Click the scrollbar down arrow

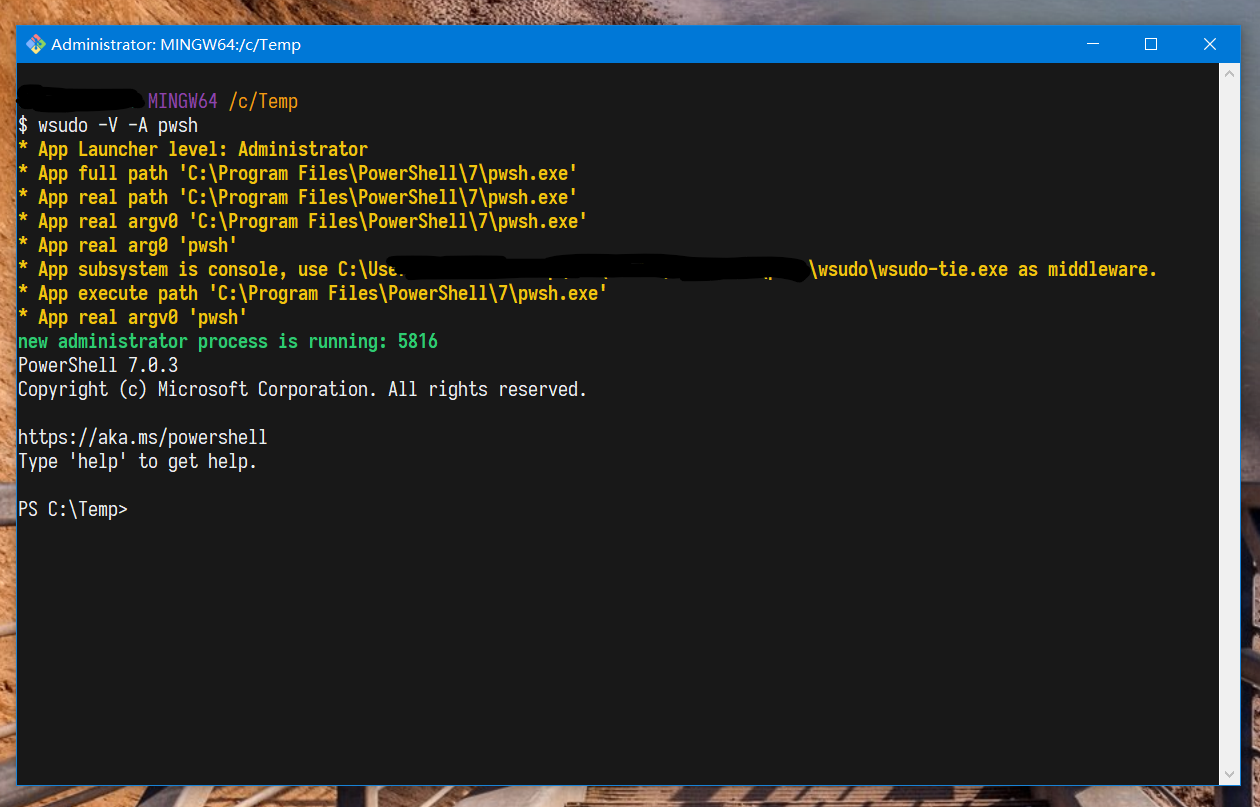tap(1229, 775)
